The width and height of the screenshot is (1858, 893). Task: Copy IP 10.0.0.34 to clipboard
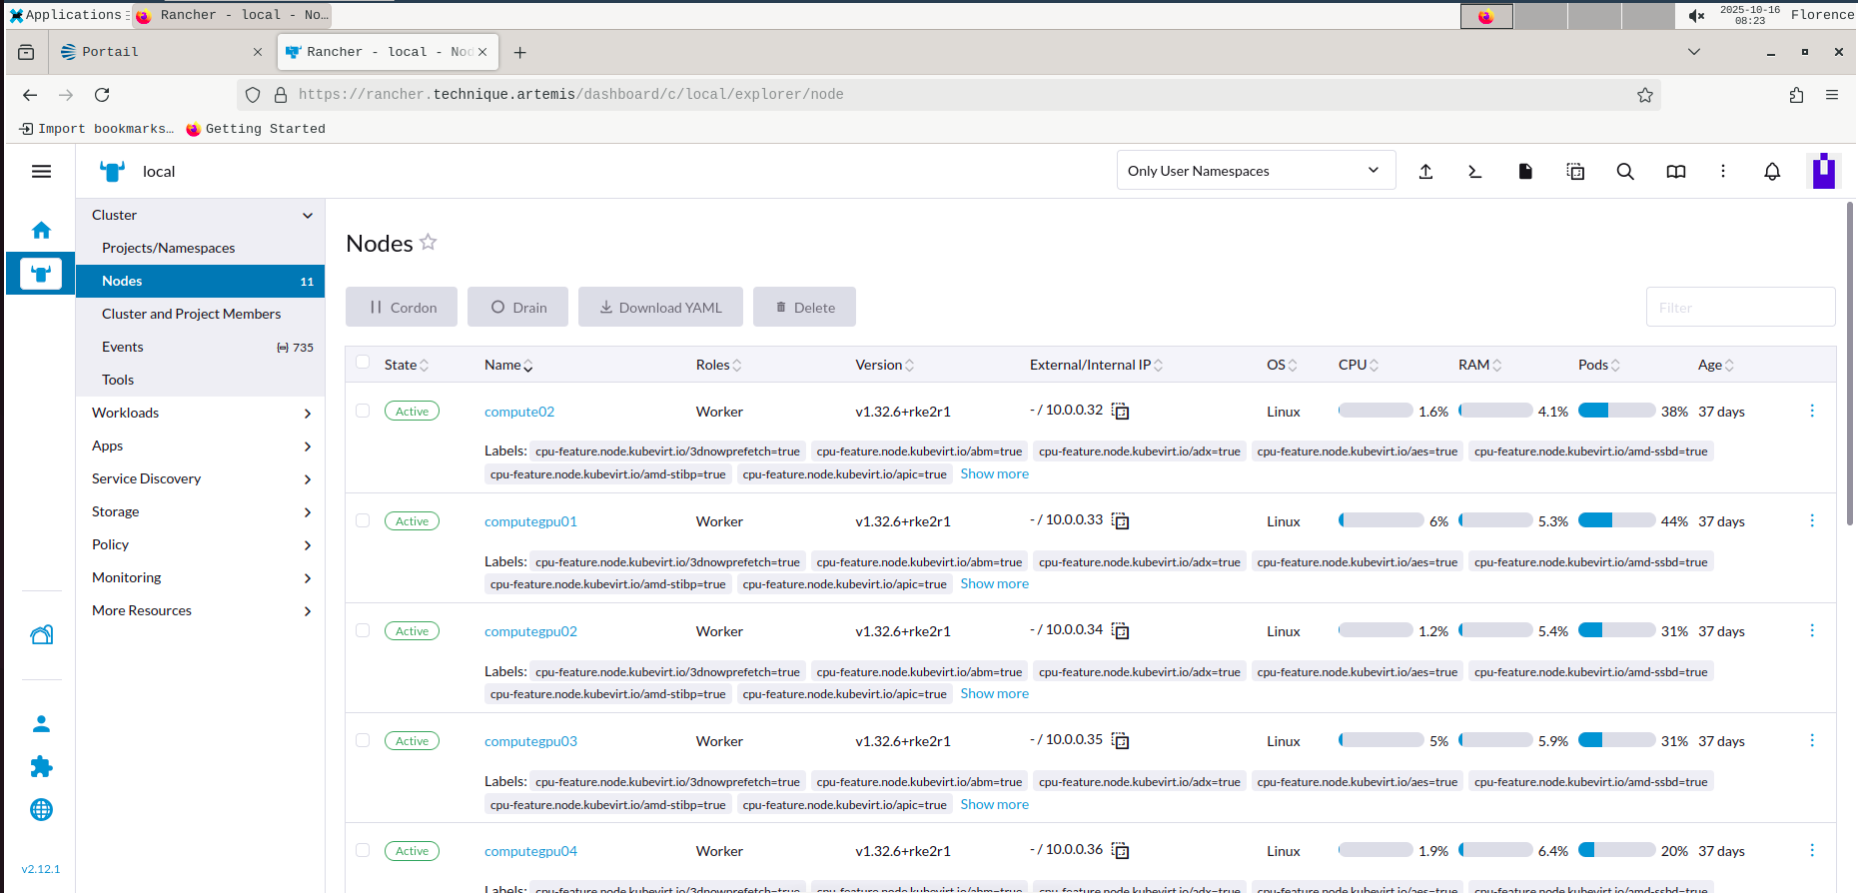click(x=1121, y=631)
